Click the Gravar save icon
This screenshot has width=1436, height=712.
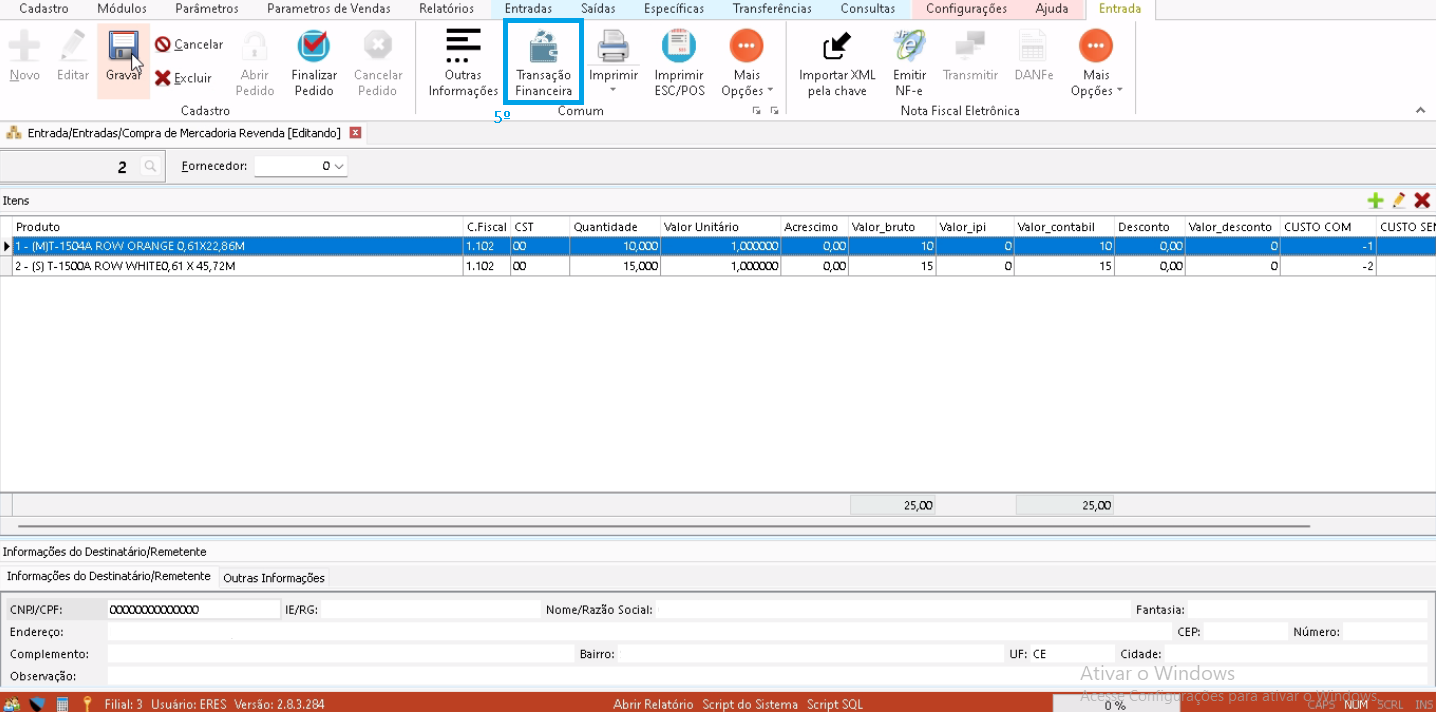coord(124,47)
